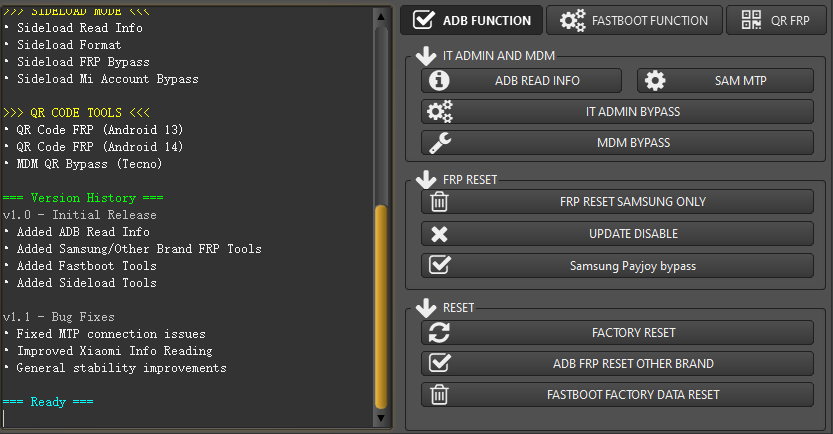
Task: Click the checkmark icon on Samsung Payjoy bypass
Action: coord(440,265)
